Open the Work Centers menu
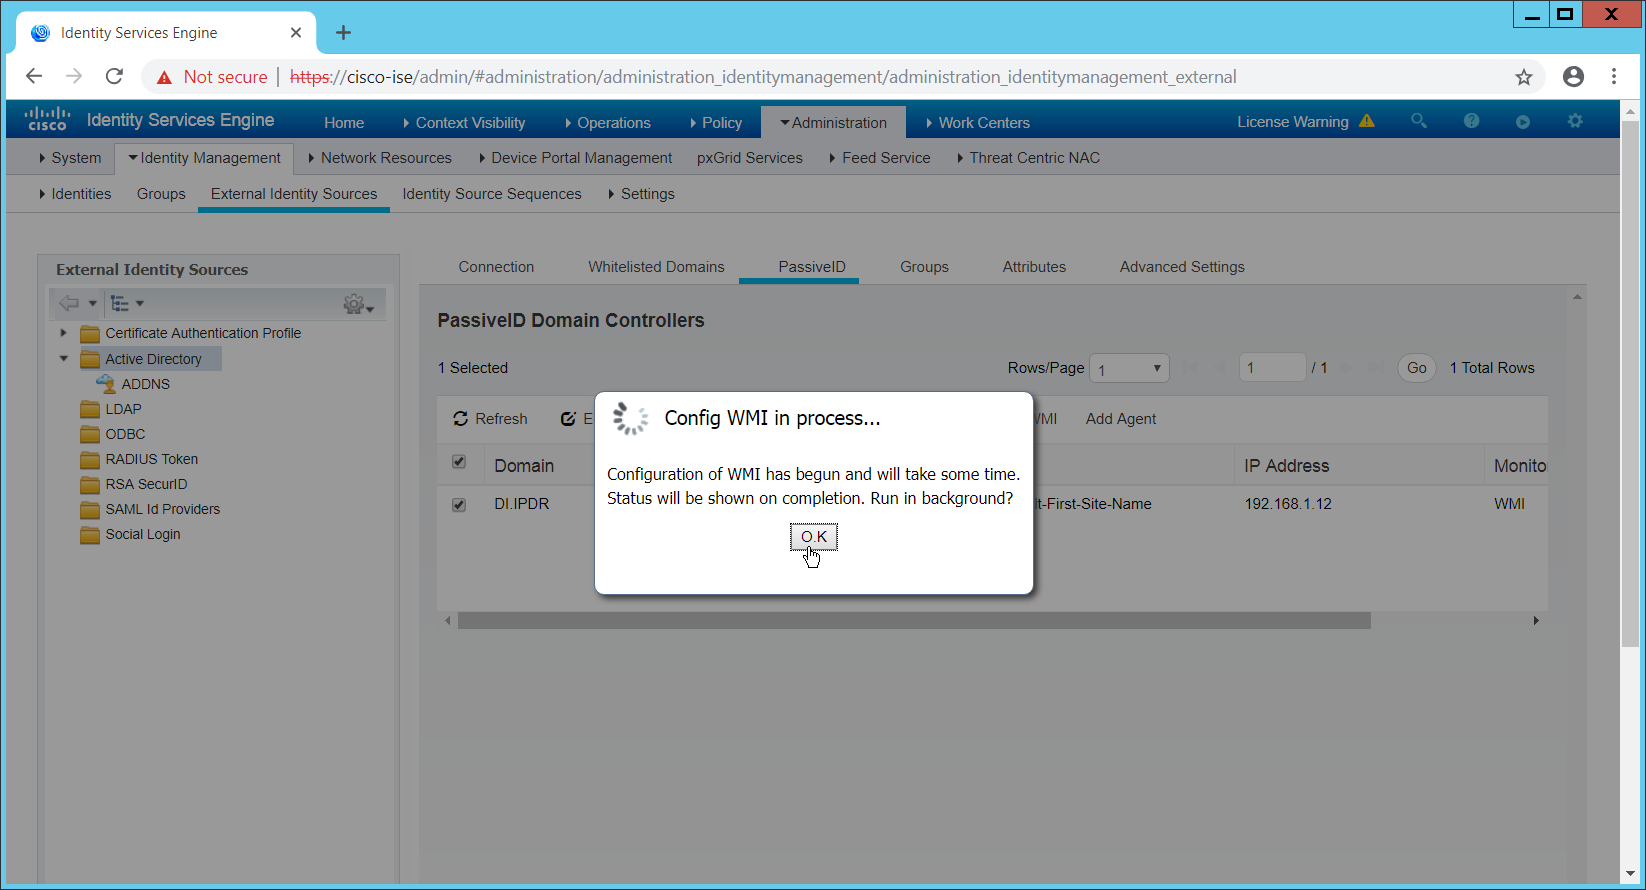1646x890 pixels. pyautogui.click(x=983, y=123)
